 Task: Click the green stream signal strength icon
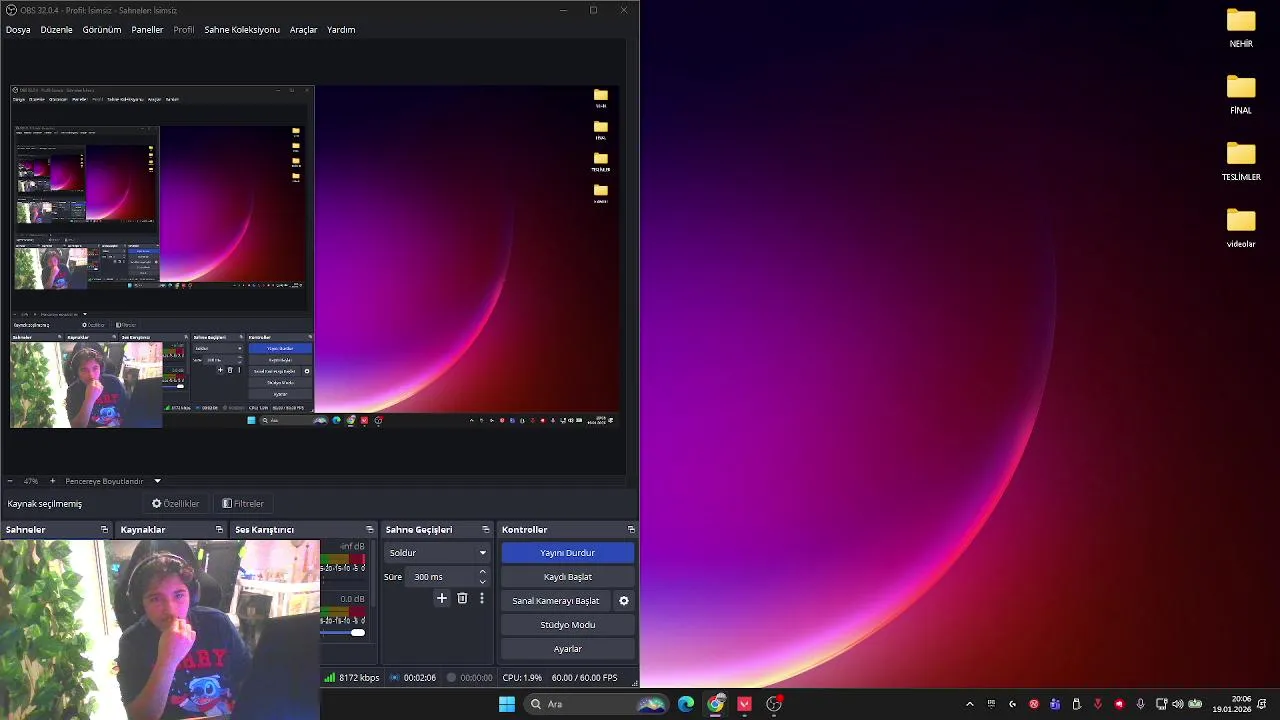pos(329,677)
